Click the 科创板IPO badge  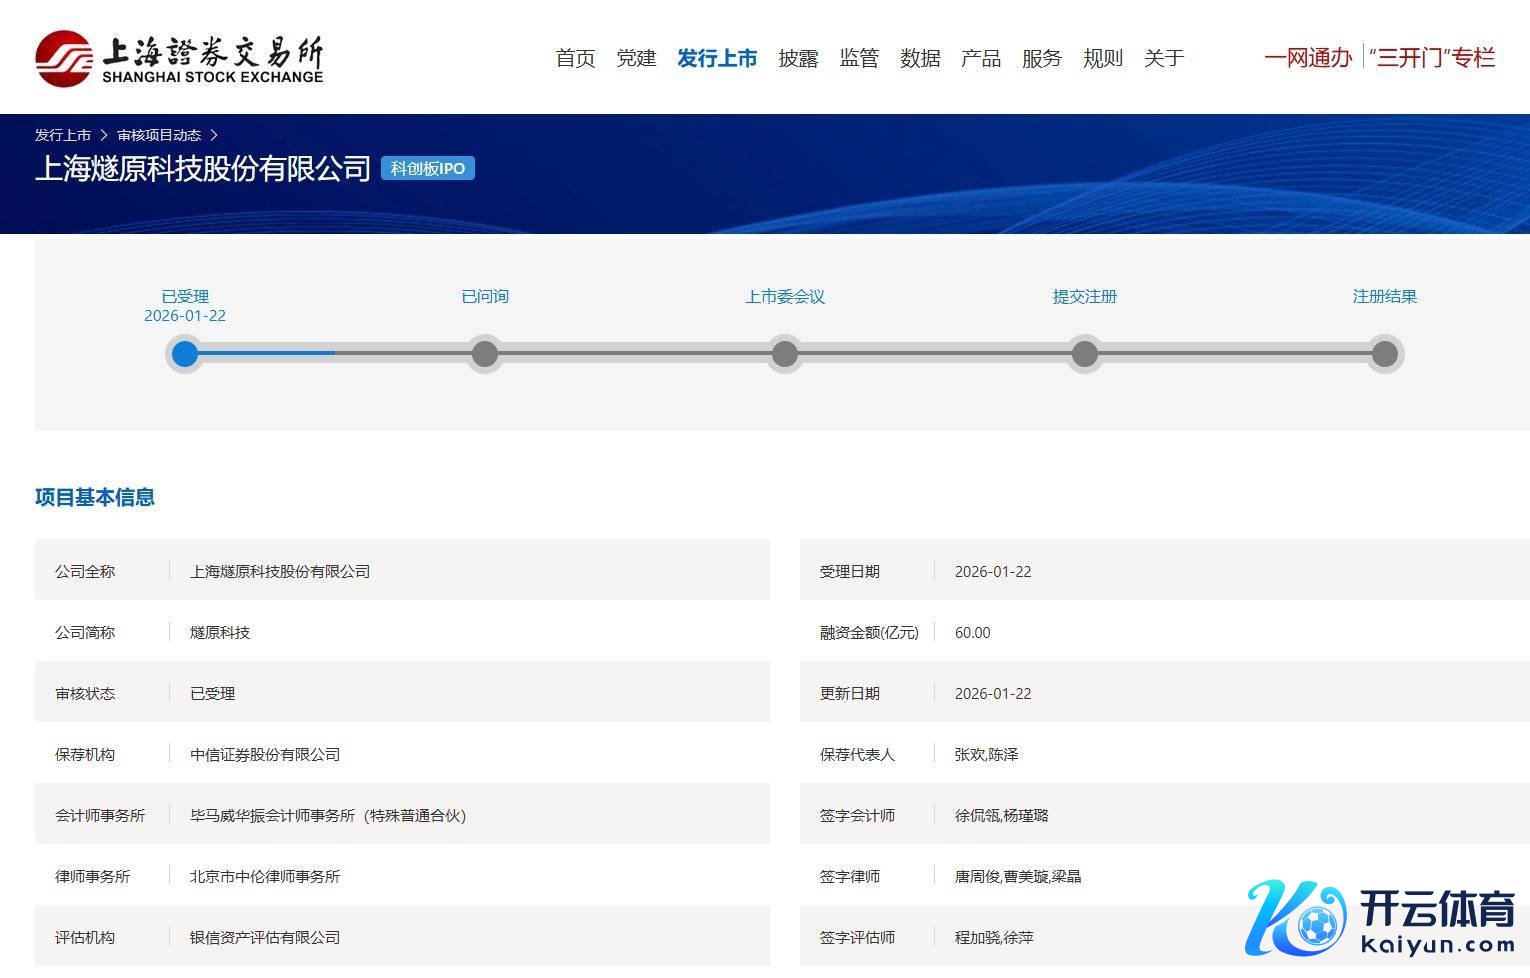(x=427, y=169)
